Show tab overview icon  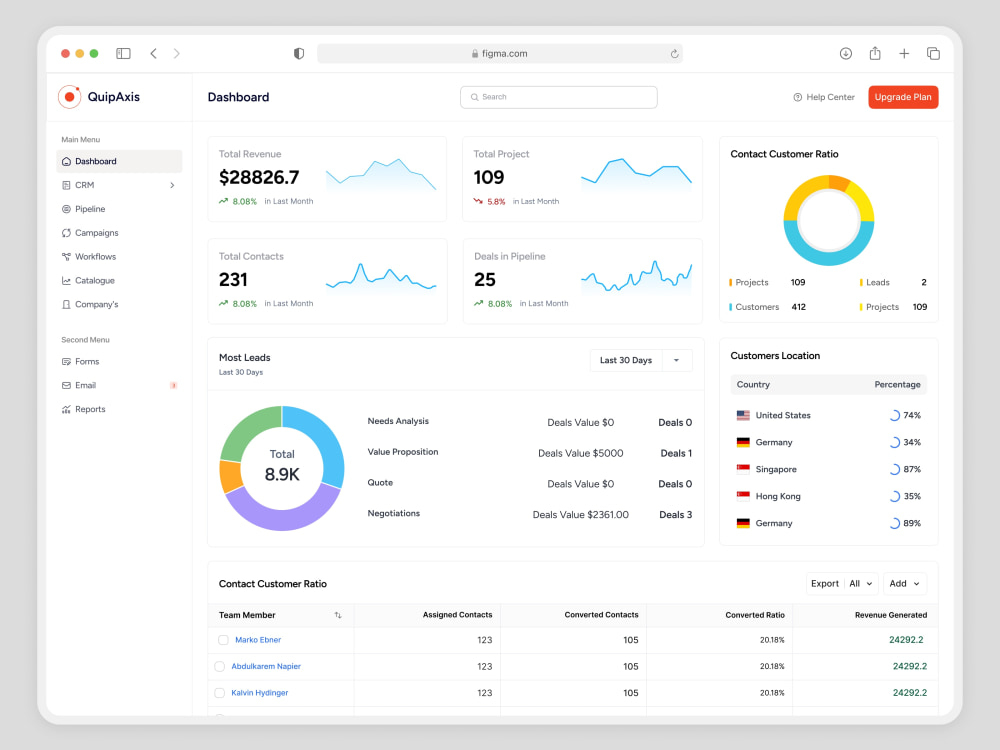[x=933, y=54]
